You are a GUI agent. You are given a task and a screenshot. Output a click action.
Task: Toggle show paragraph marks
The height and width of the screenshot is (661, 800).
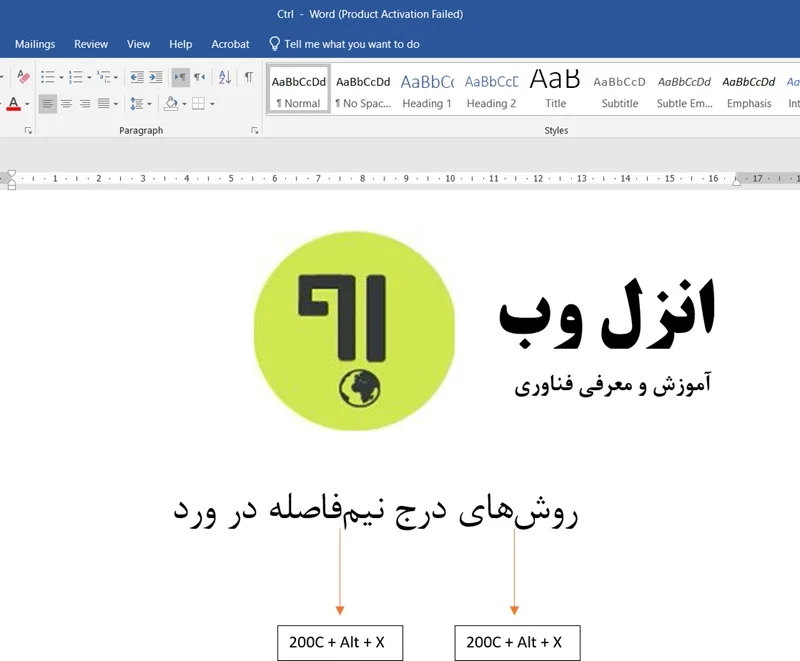248,77
